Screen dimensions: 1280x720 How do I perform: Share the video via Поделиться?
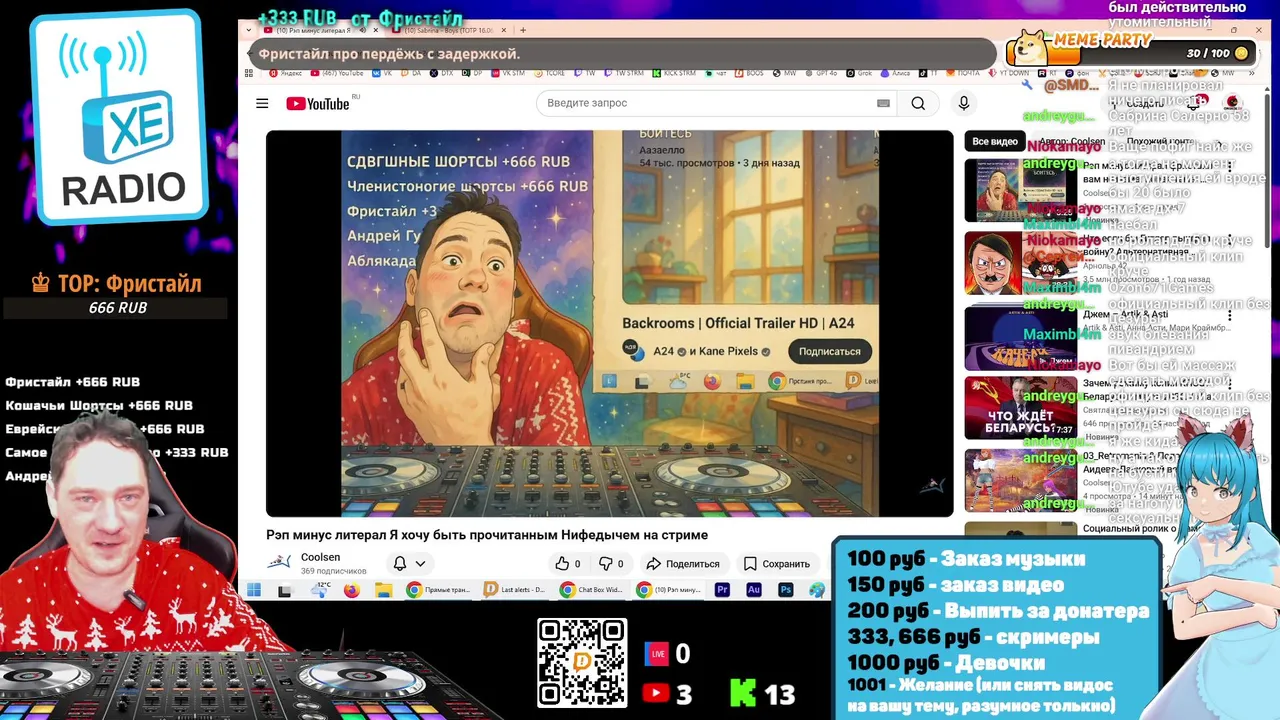point(683,564)
